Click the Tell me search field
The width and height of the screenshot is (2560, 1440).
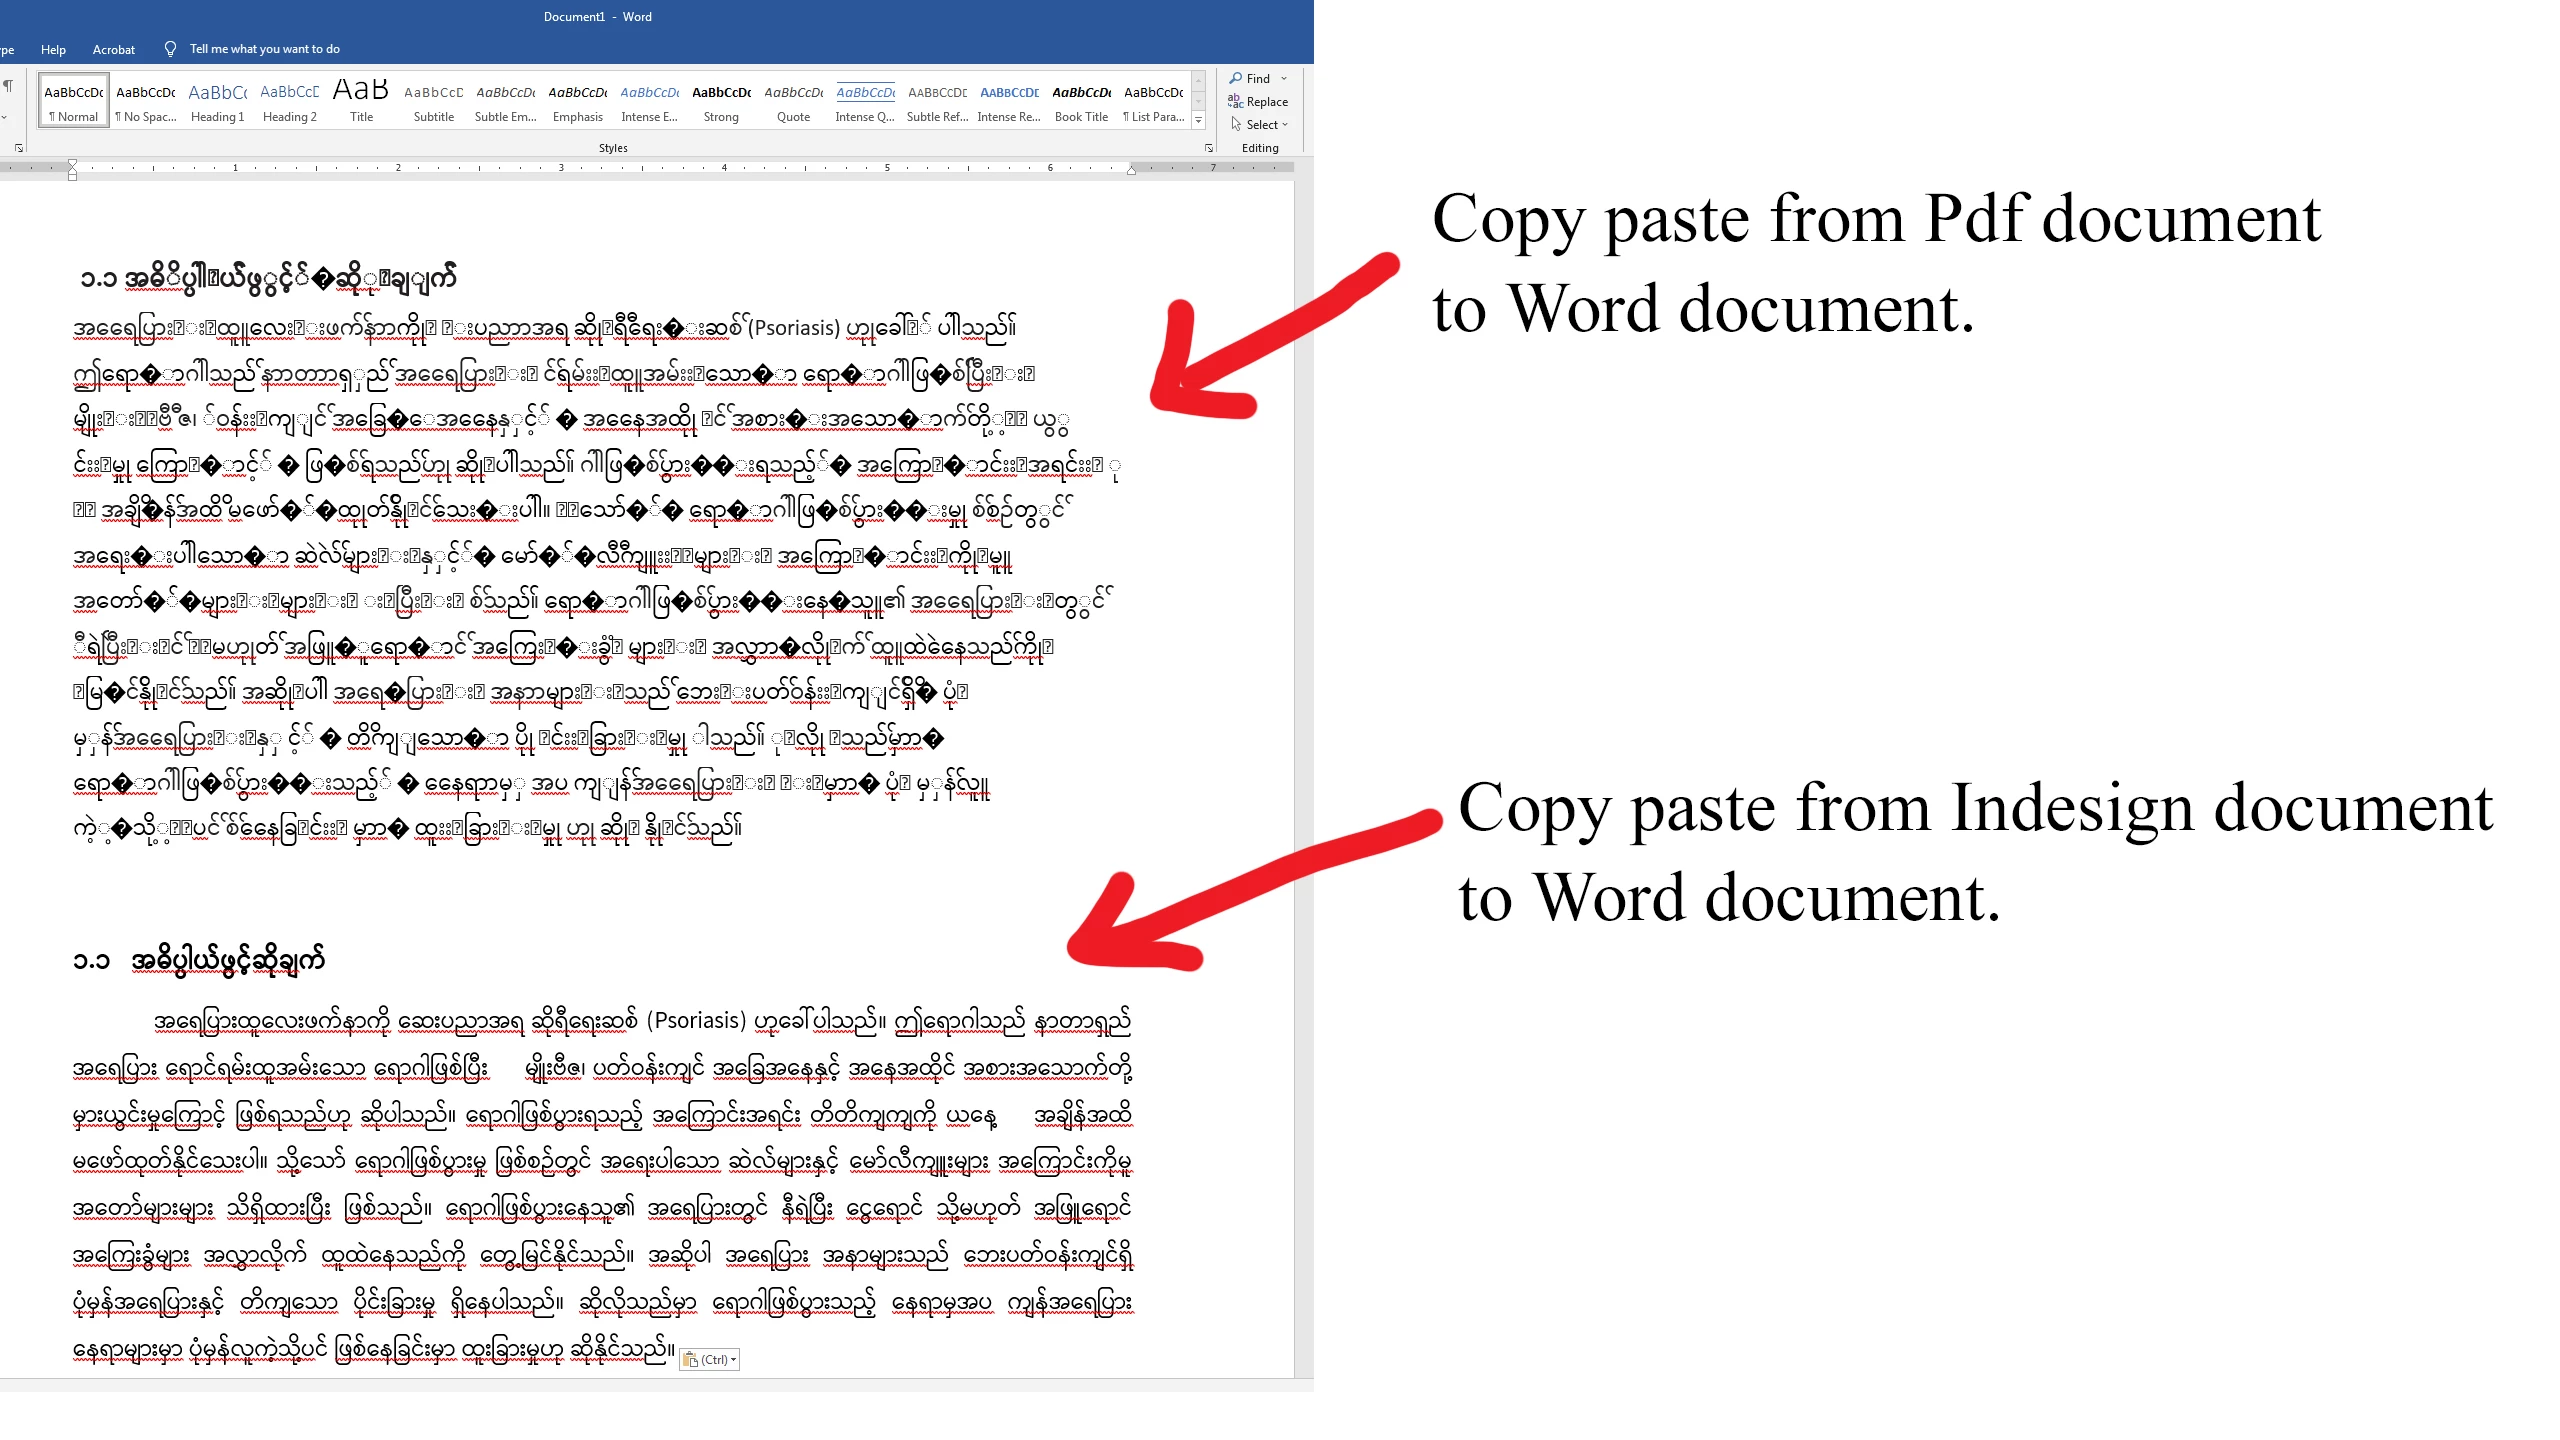[x=265, y=49]
